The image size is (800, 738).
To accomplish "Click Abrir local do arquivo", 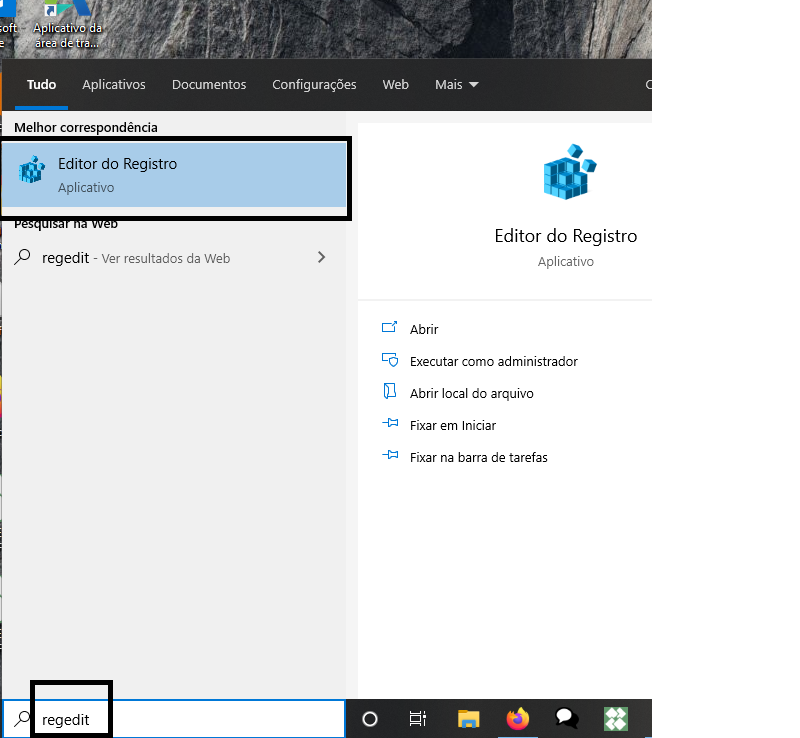I will pos(471,393).
